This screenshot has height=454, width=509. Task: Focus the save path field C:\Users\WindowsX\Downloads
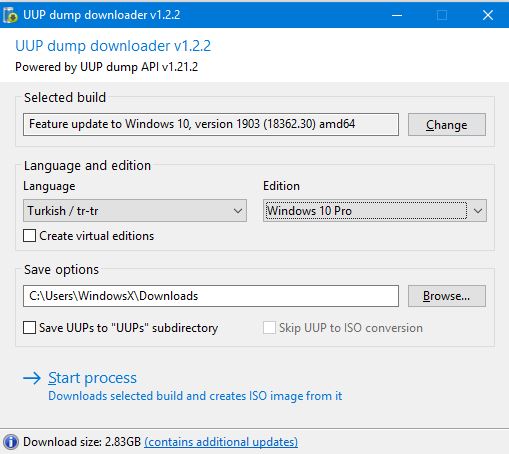pos(211,296)
